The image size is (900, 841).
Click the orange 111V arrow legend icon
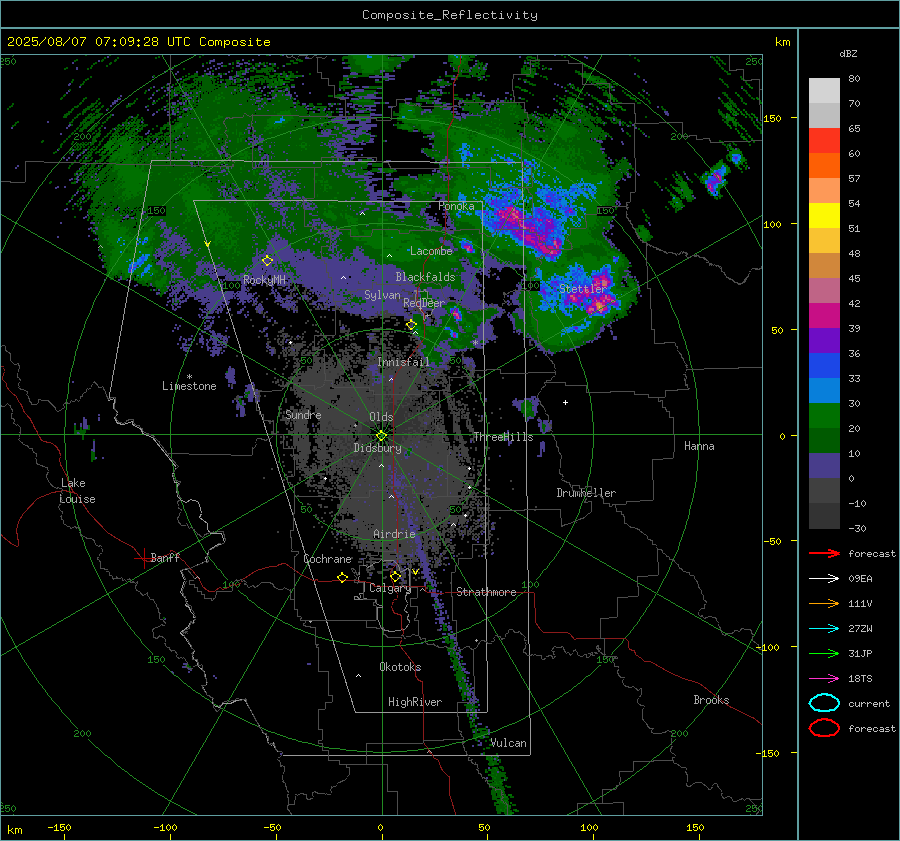[x=824, y=603]
